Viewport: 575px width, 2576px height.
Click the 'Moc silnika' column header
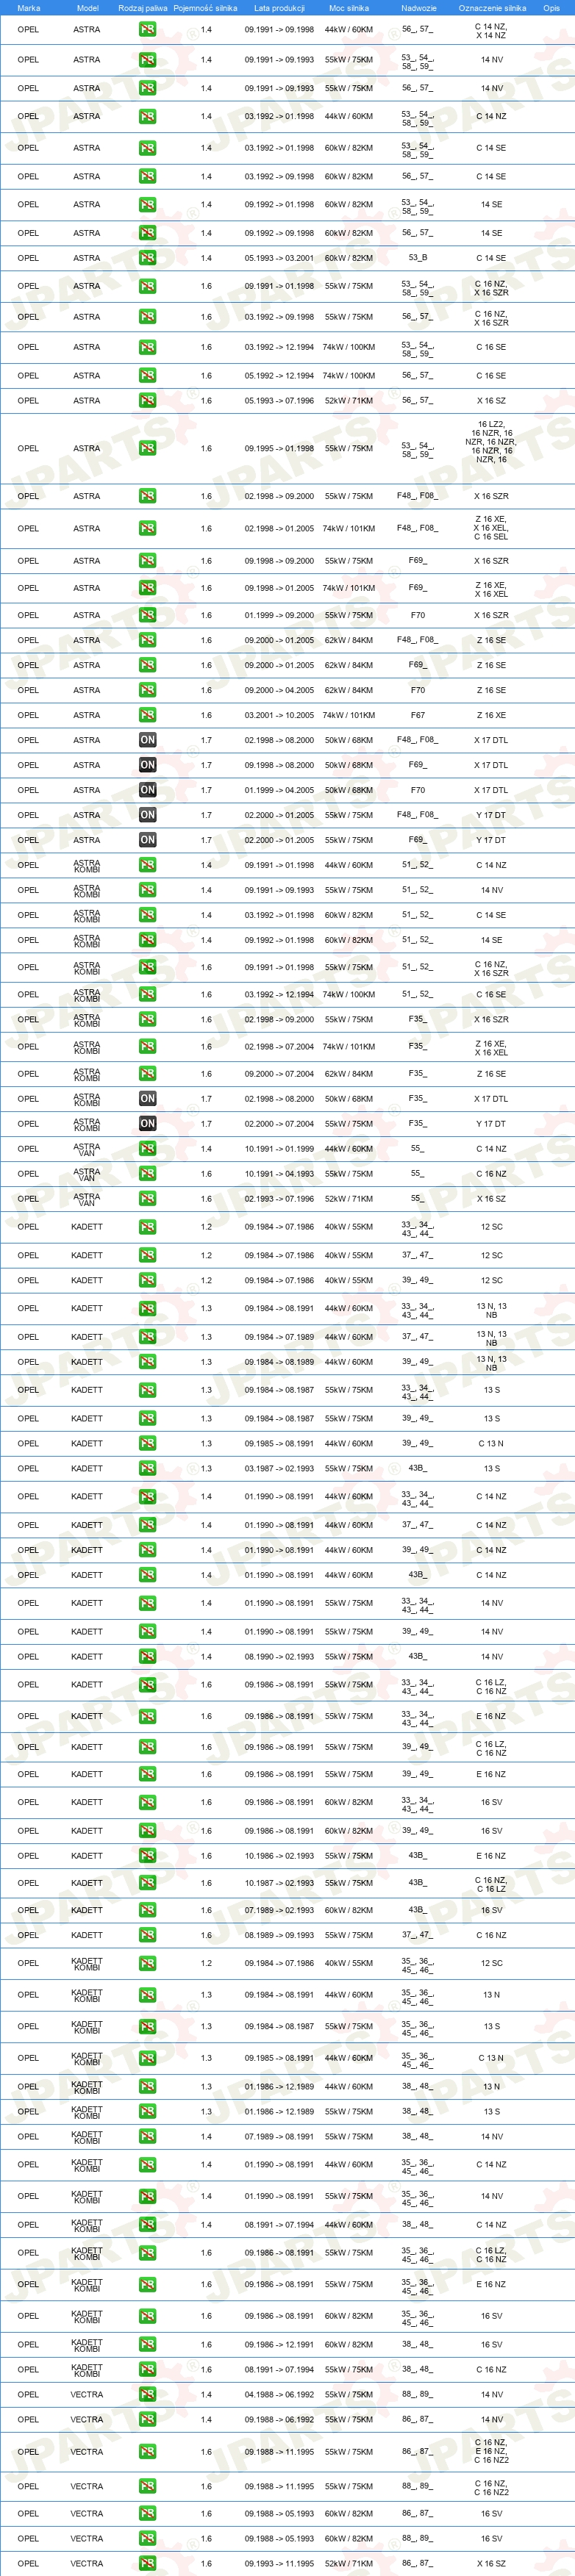click(349, 8)
